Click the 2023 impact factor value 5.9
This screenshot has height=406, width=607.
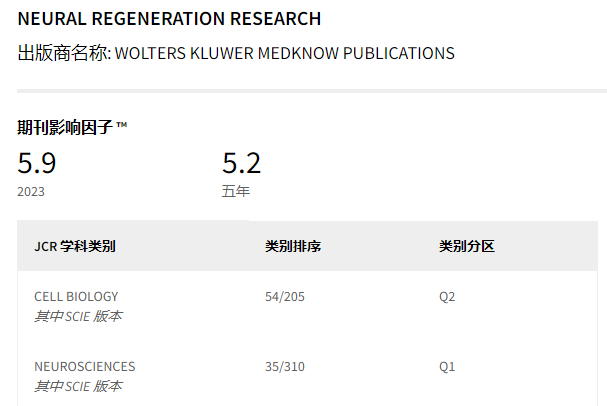point(37,163)
